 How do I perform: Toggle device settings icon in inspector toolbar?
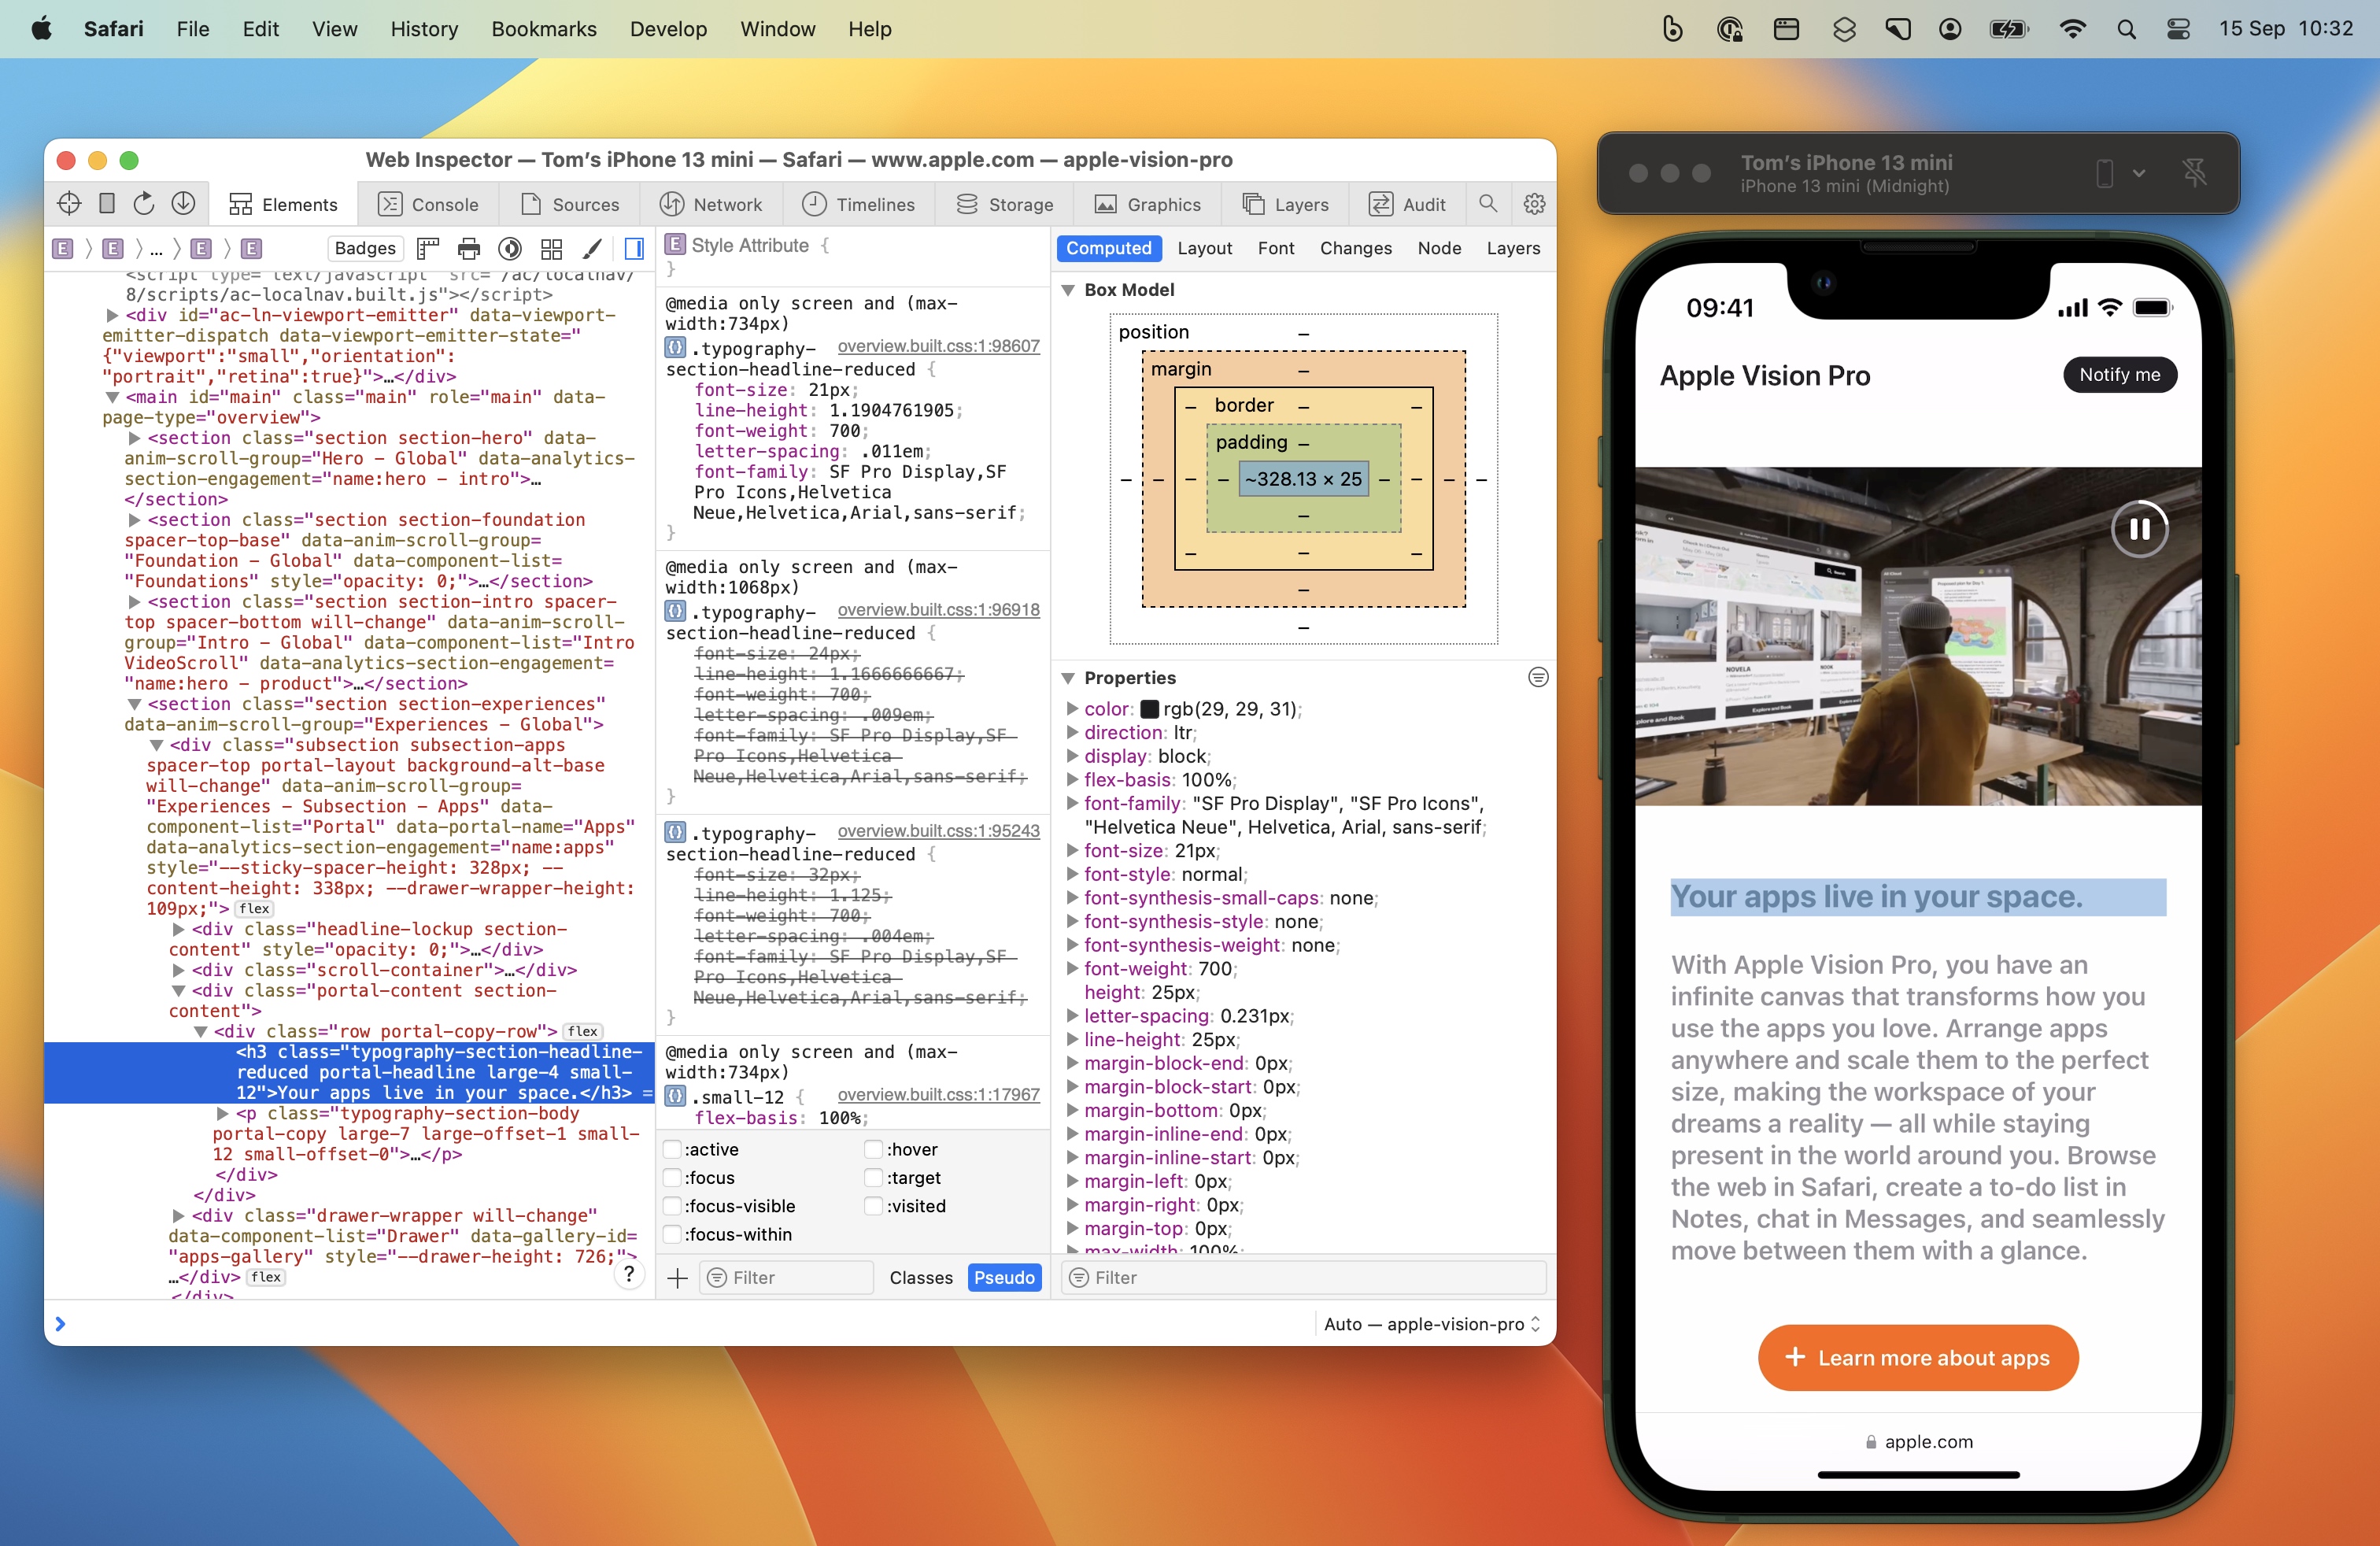[107, 204]
